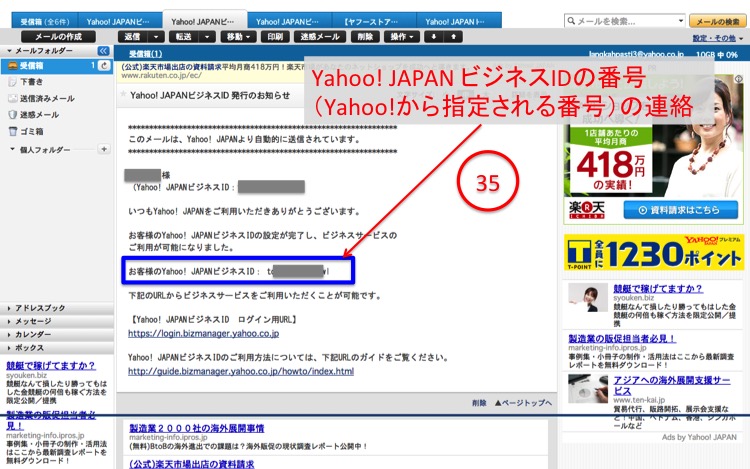Click the 転送 forward button
The width and height of the screenshot is (750, 469).
[183, 37]
